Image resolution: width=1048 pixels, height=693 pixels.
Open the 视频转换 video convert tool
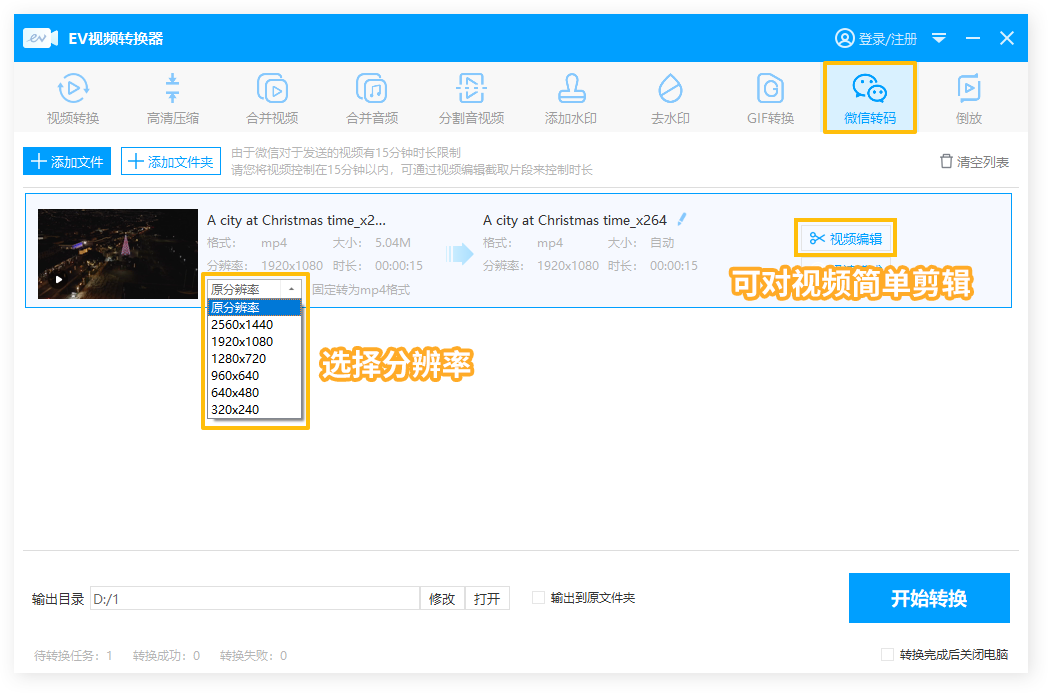point(73,98)
